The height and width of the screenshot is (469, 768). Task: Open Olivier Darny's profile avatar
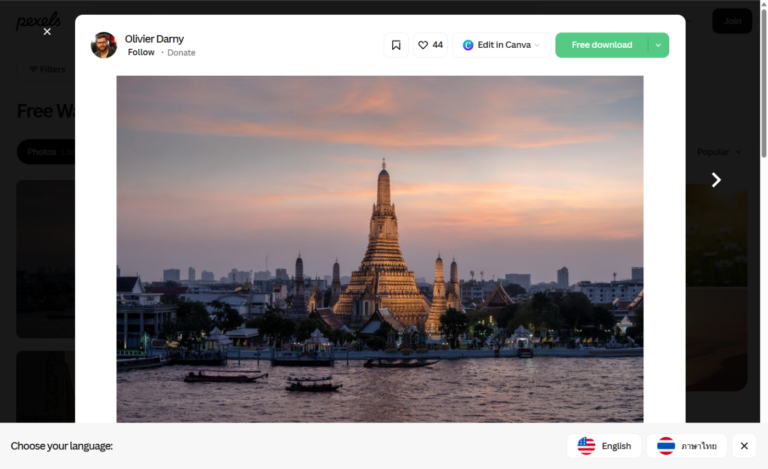coord(104,45)
